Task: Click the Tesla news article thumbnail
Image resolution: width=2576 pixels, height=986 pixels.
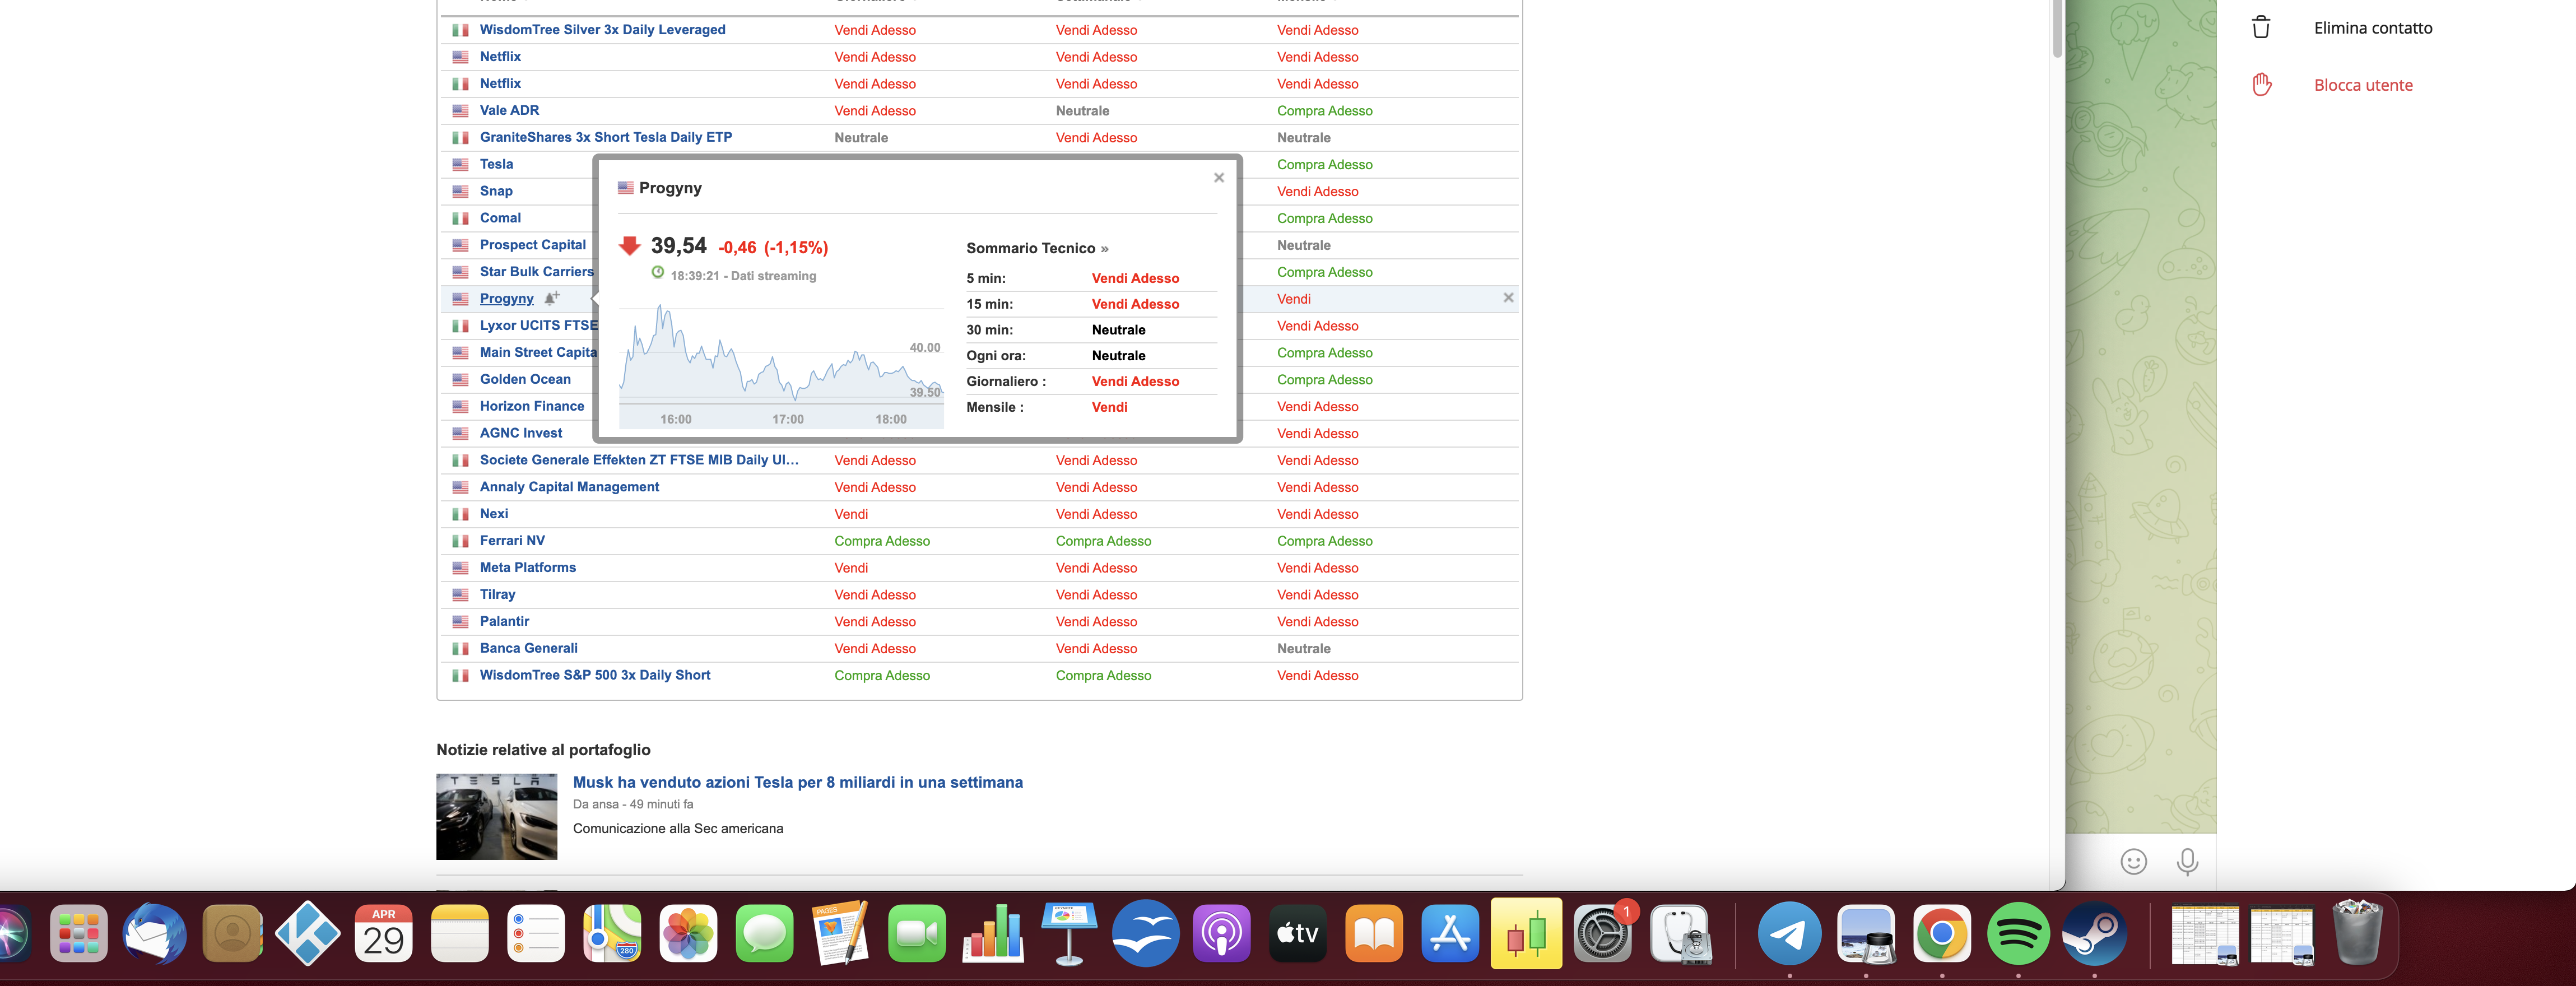Action: tap(496, 816)
